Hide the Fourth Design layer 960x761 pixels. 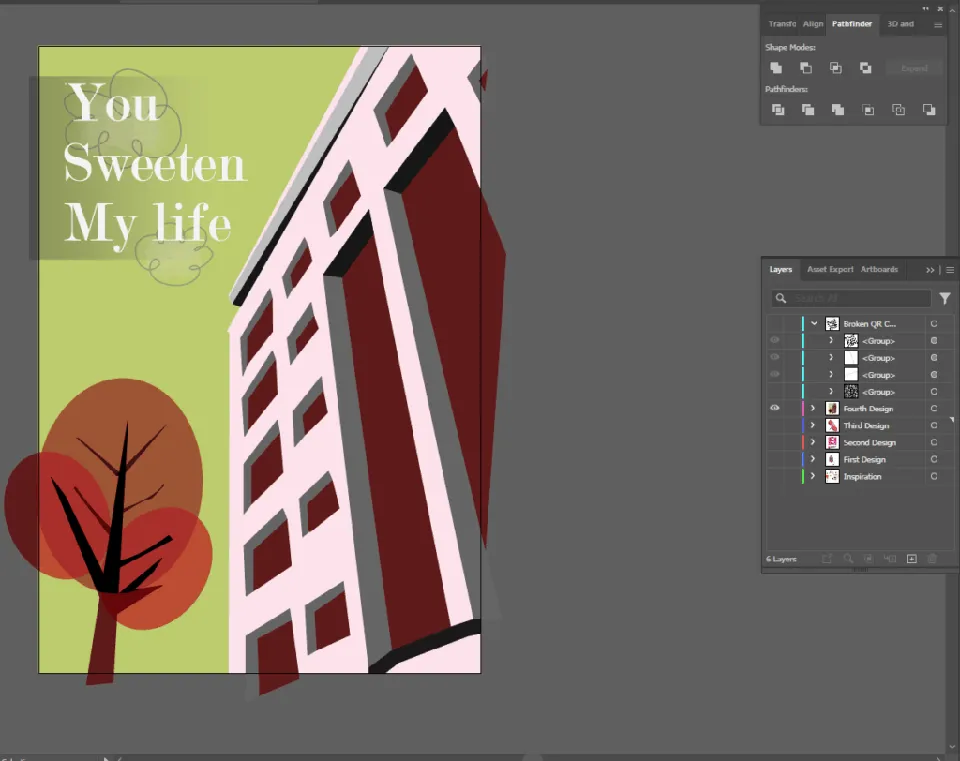pos(774,408)
